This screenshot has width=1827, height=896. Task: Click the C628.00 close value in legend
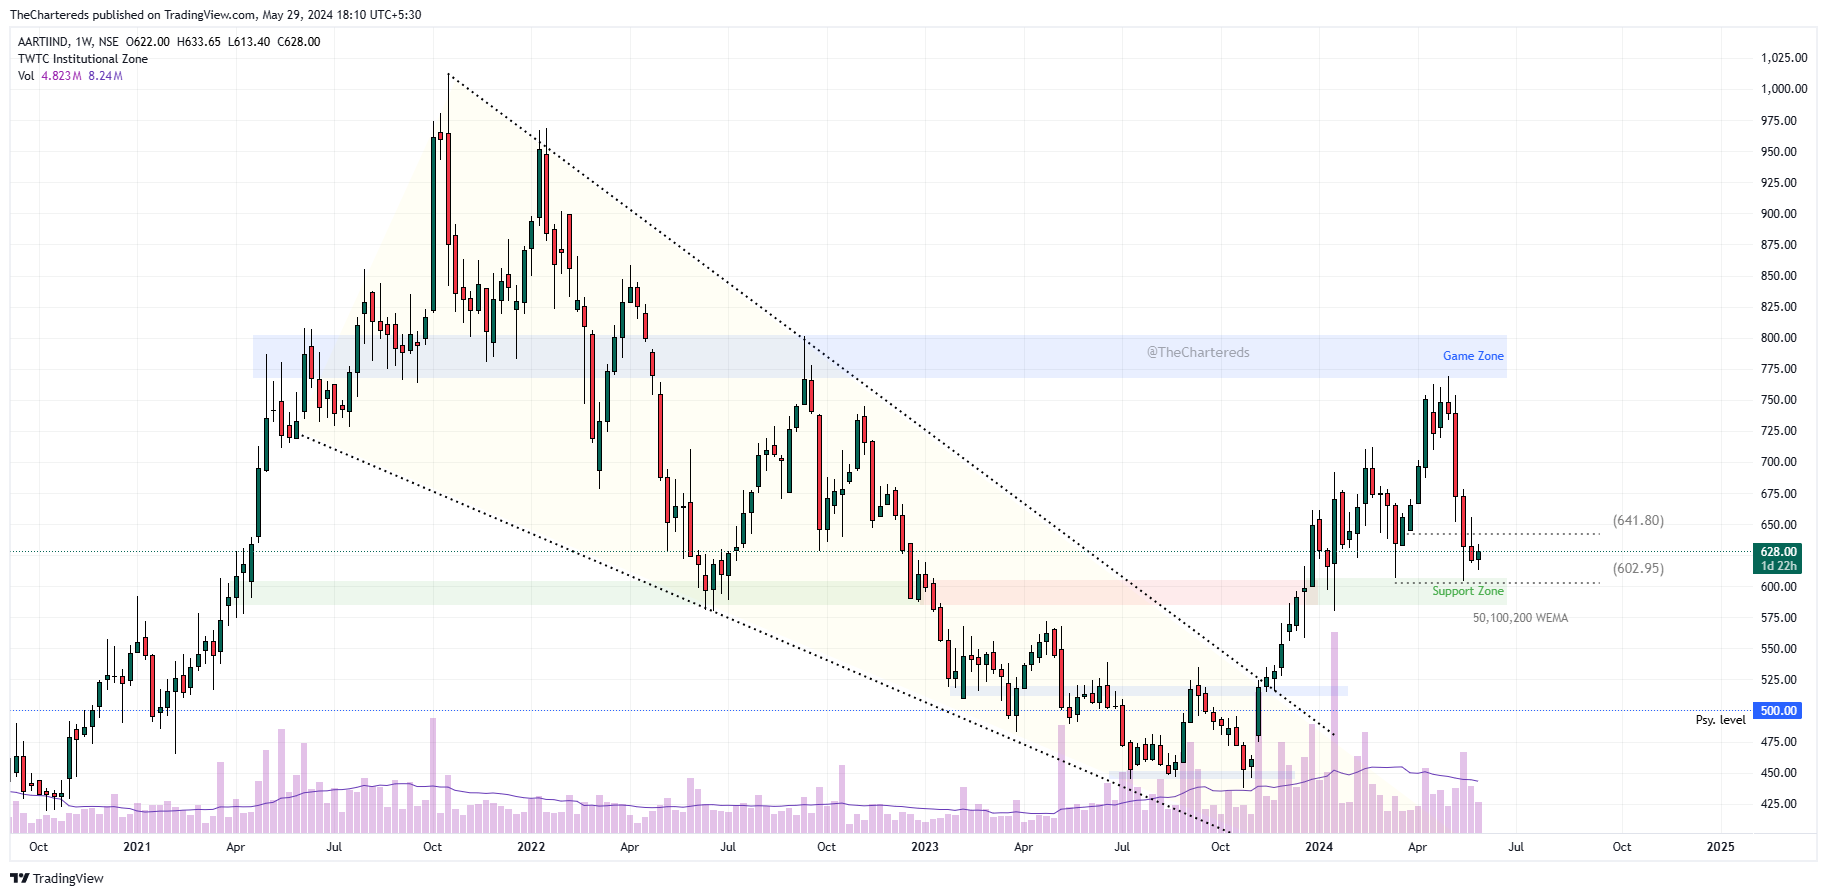pyautogui.click(x=298, y=42)
